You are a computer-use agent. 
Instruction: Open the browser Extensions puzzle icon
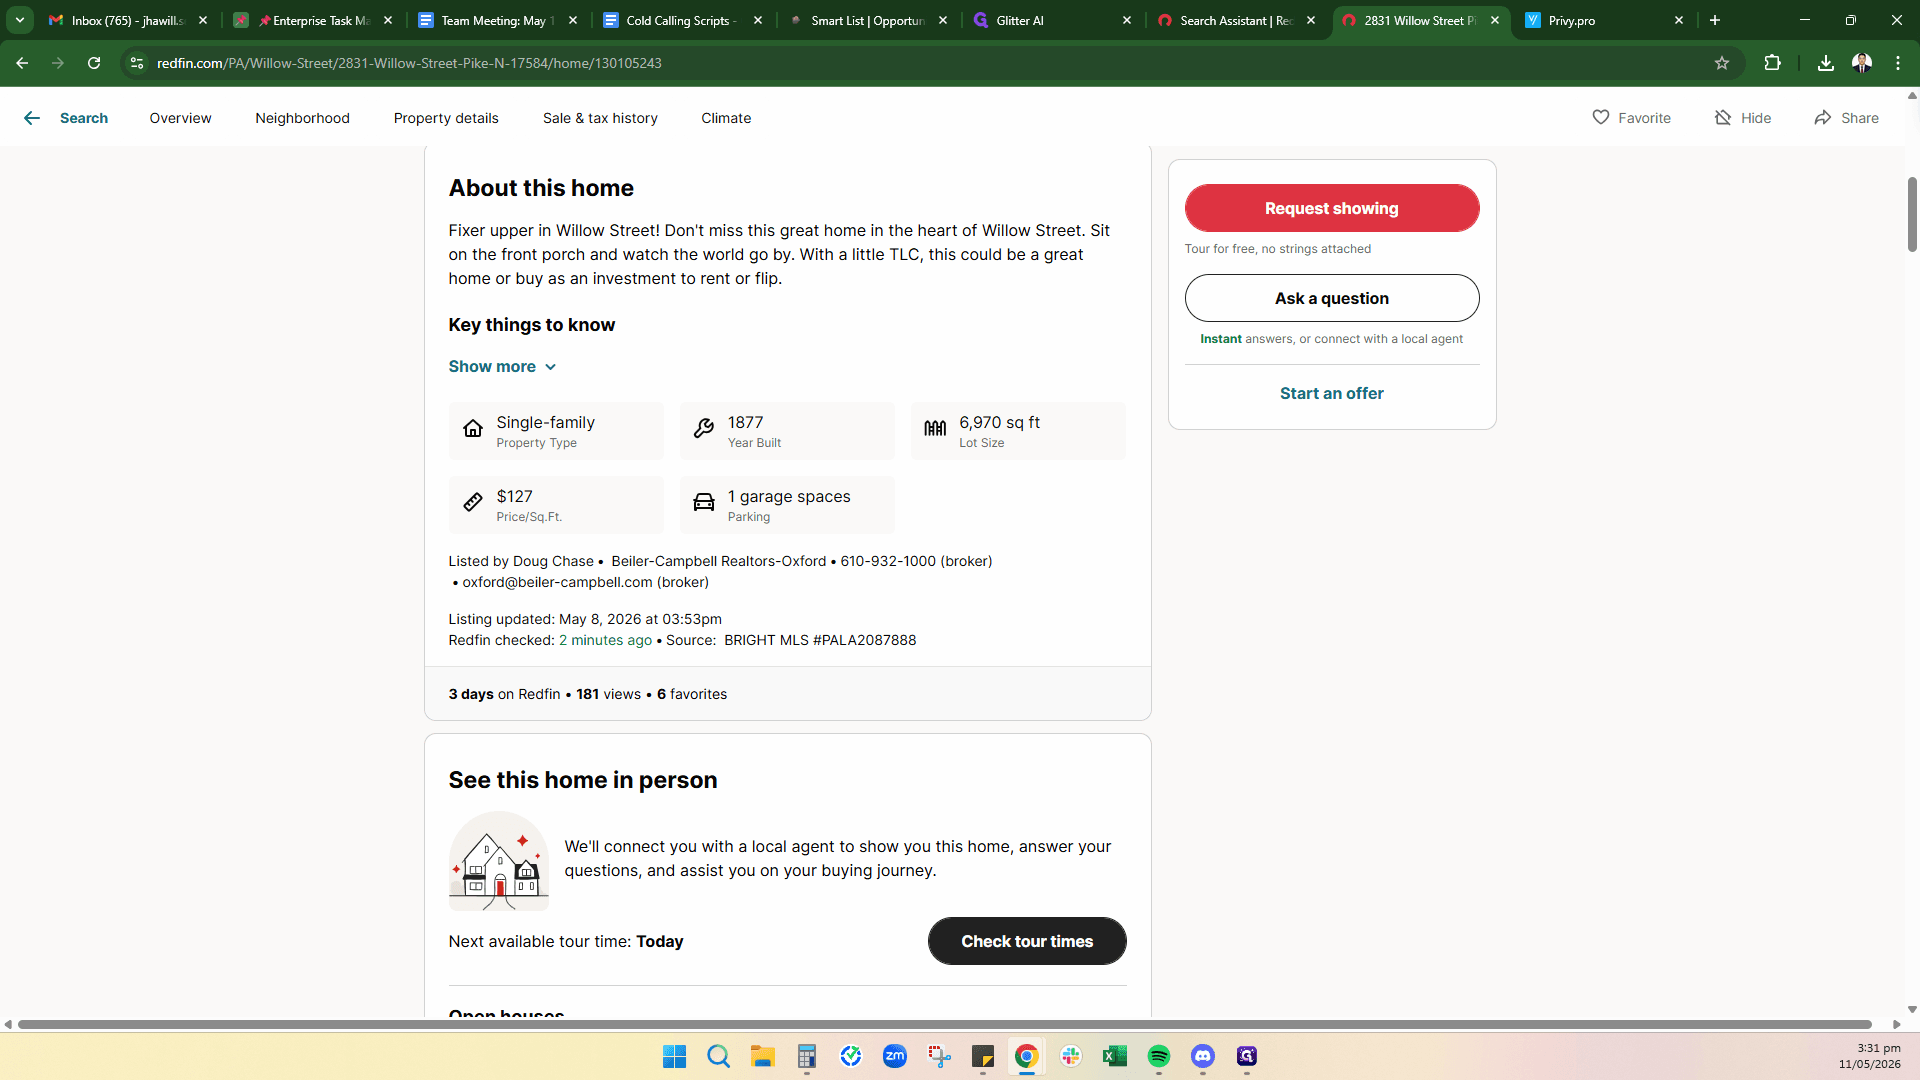pyautogui.click(x=1772, y=63)
